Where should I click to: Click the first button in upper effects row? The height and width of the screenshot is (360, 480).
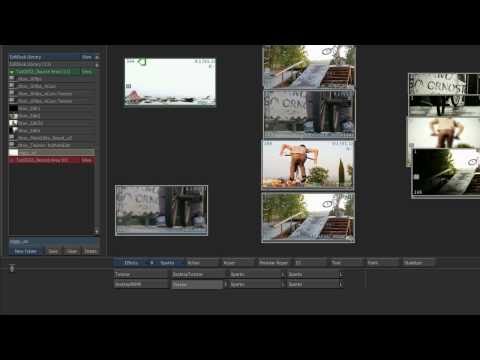pyautogui.click(x=141, y=274)
